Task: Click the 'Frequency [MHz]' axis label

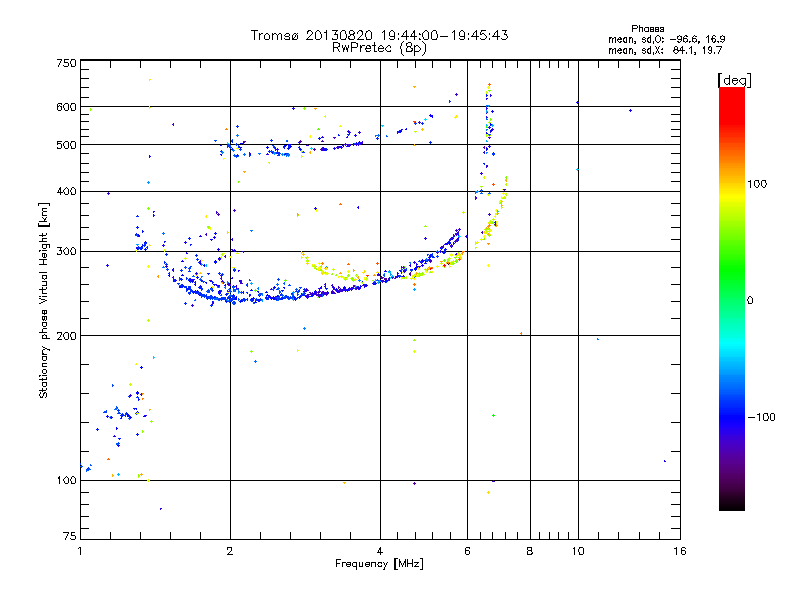Action: (379, 564)
